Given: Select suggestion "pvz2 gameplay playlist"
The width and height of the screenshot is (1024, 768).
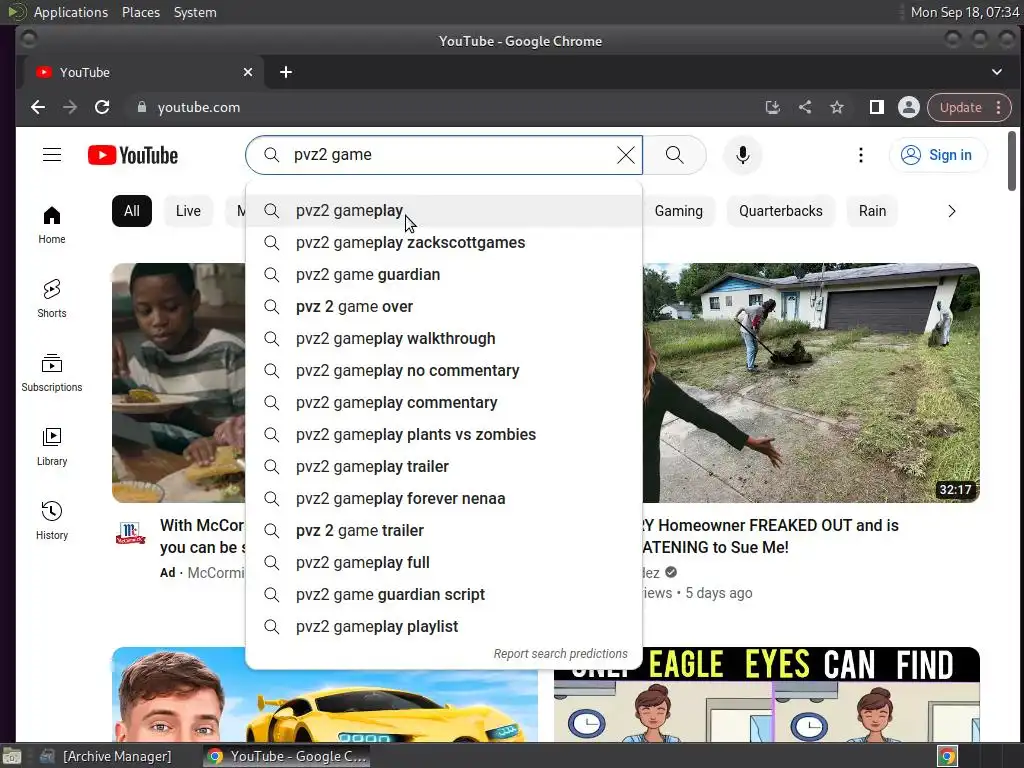Looking at the screenshot, I should 444,627.
